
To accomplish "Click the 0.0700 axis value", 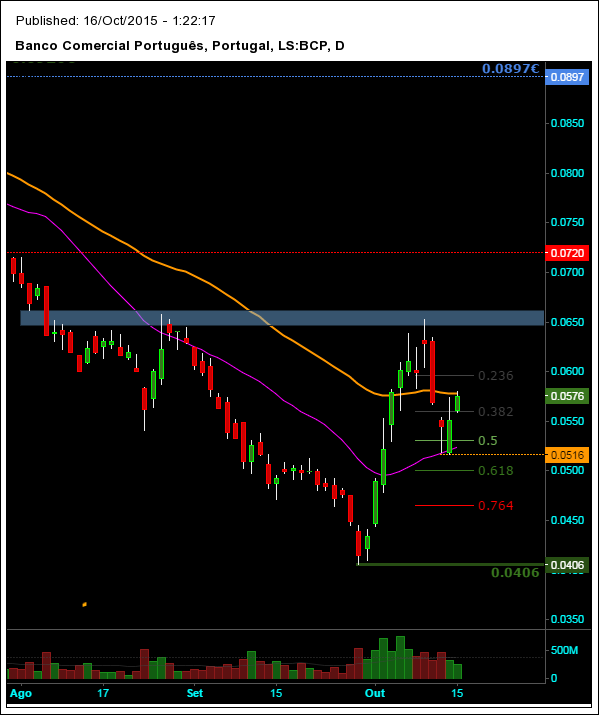I will 567,272.
